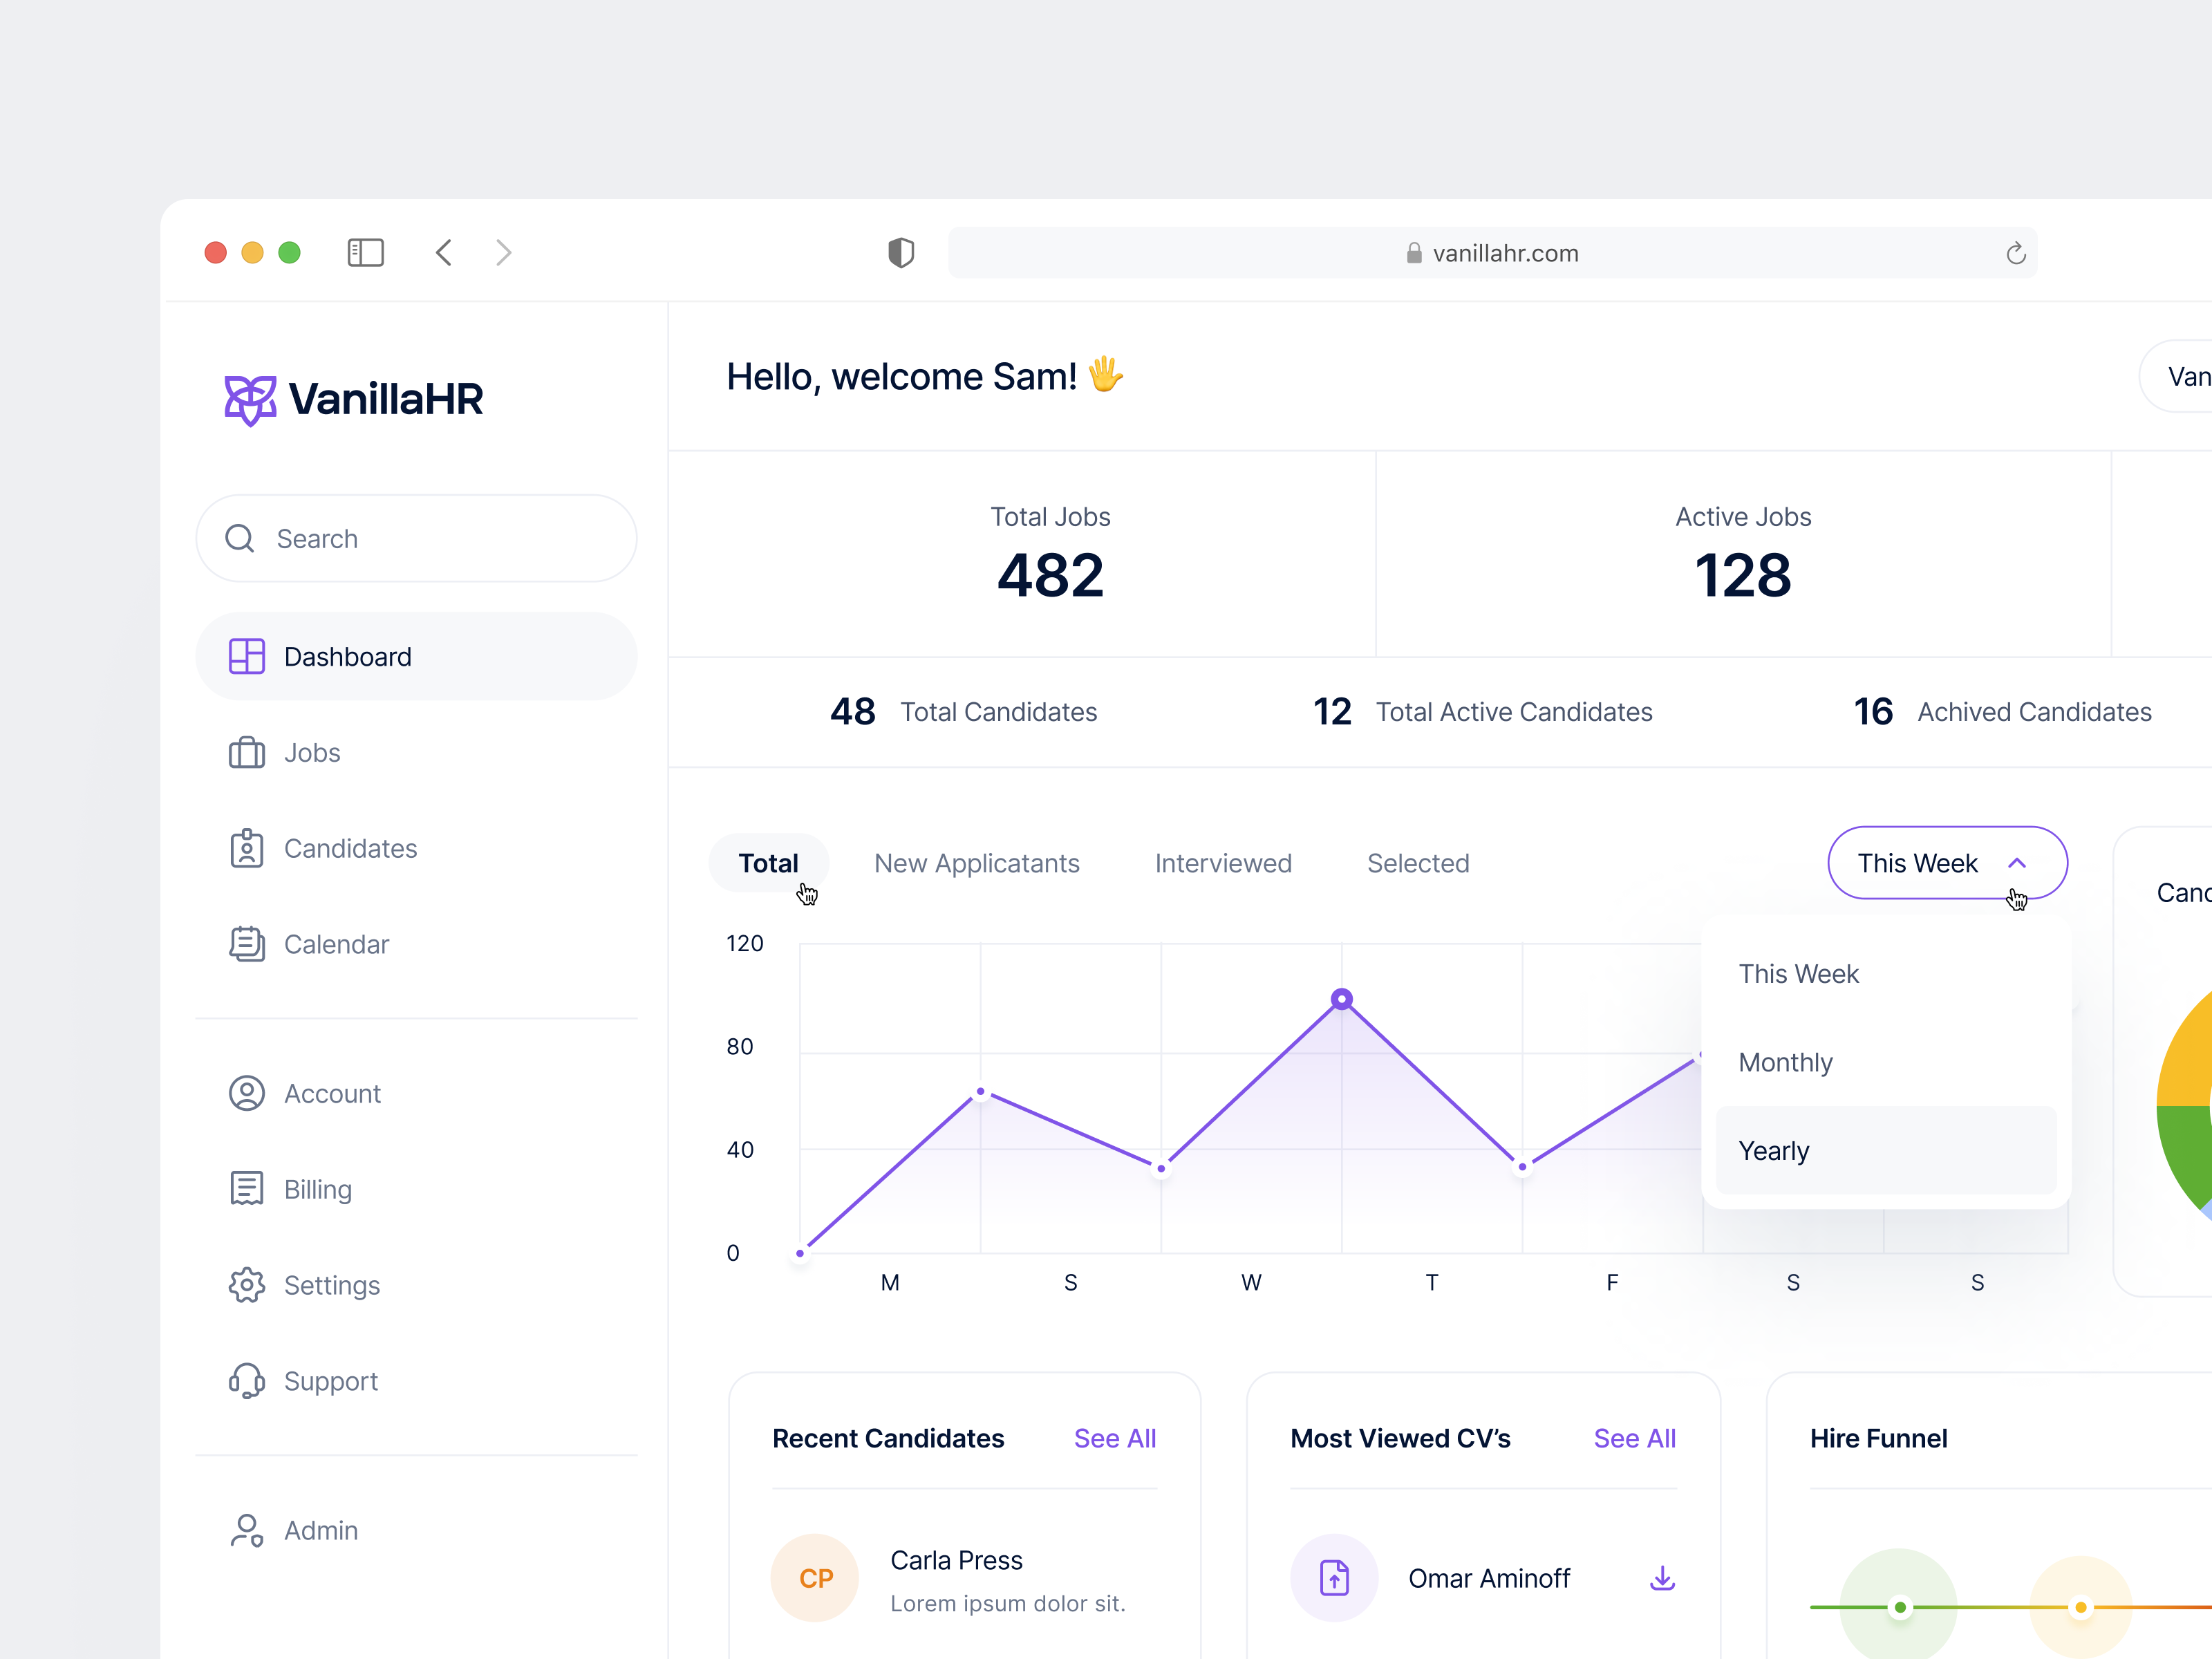
Task: Download Omar Aminoff's CV
Action: pos(1662,1578)
